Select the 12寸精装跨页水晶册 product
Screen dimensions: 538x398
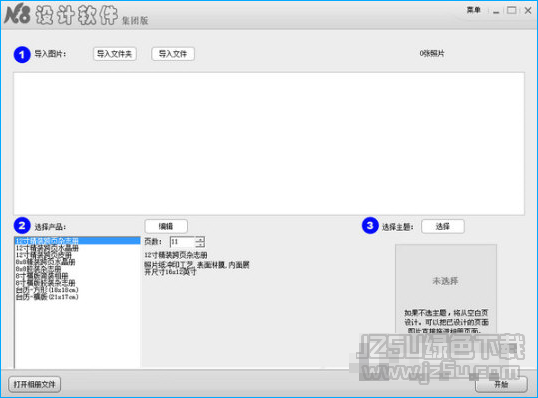point(78,248)
